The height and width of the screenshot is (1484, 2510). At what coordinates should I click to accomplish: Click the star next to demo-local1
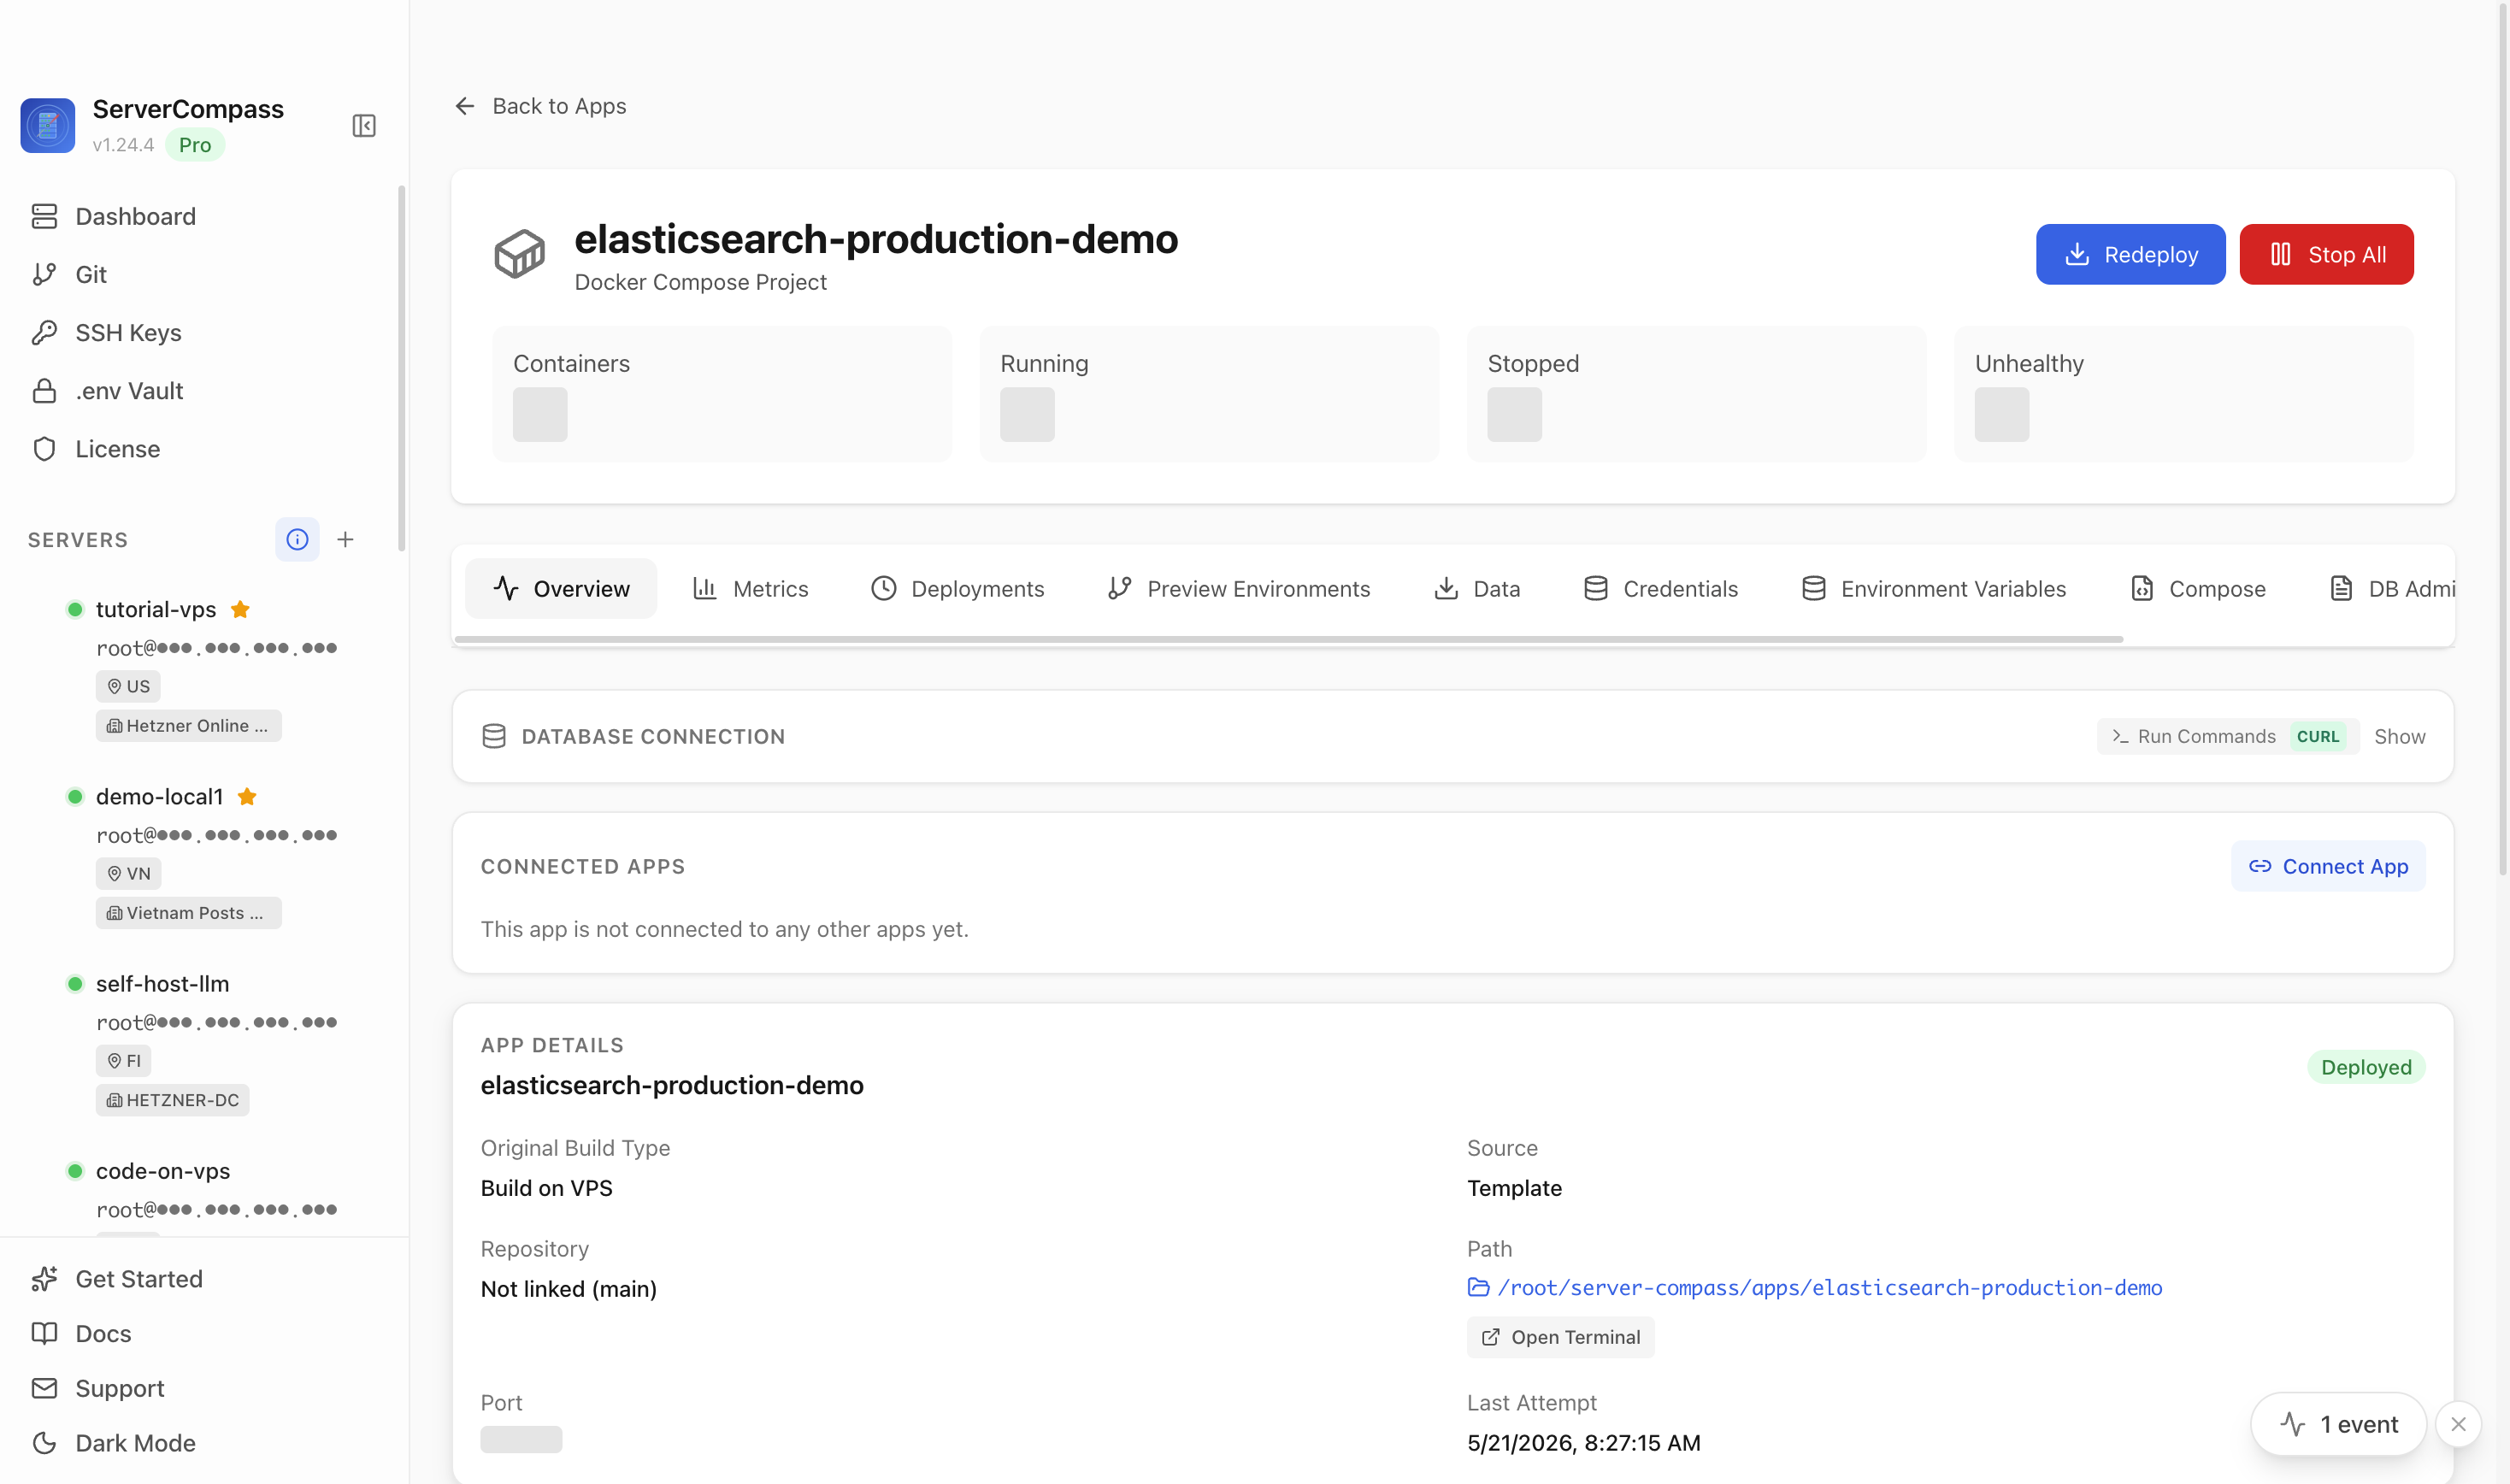point(247,796)
